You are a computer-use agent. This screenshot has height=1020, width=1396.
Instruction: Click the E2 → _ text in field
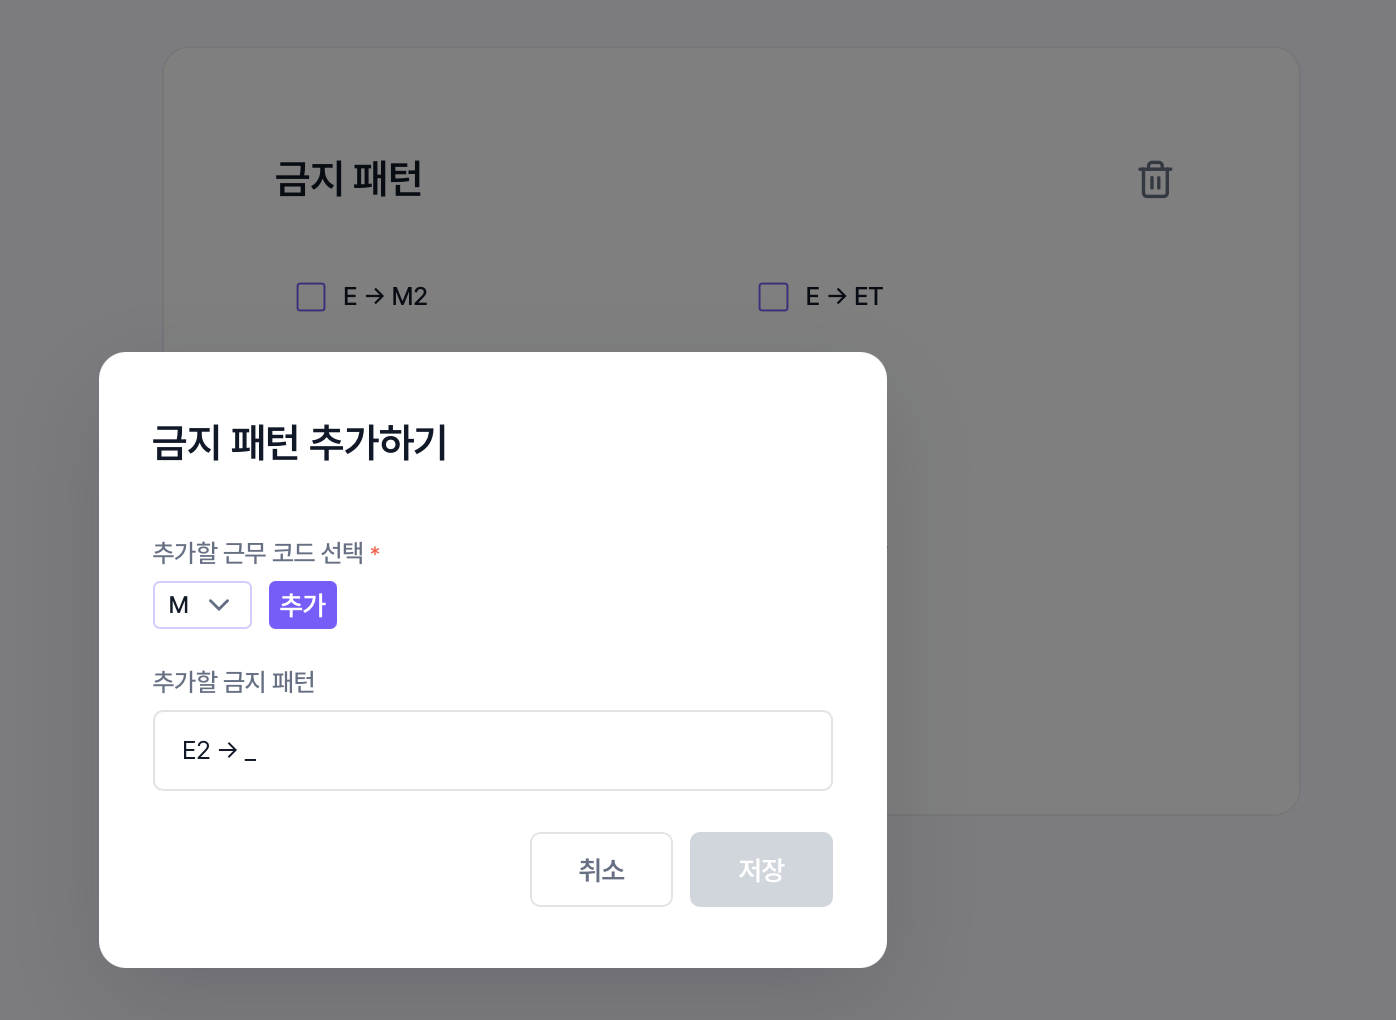pyautogui.click(x=219, y=750)
